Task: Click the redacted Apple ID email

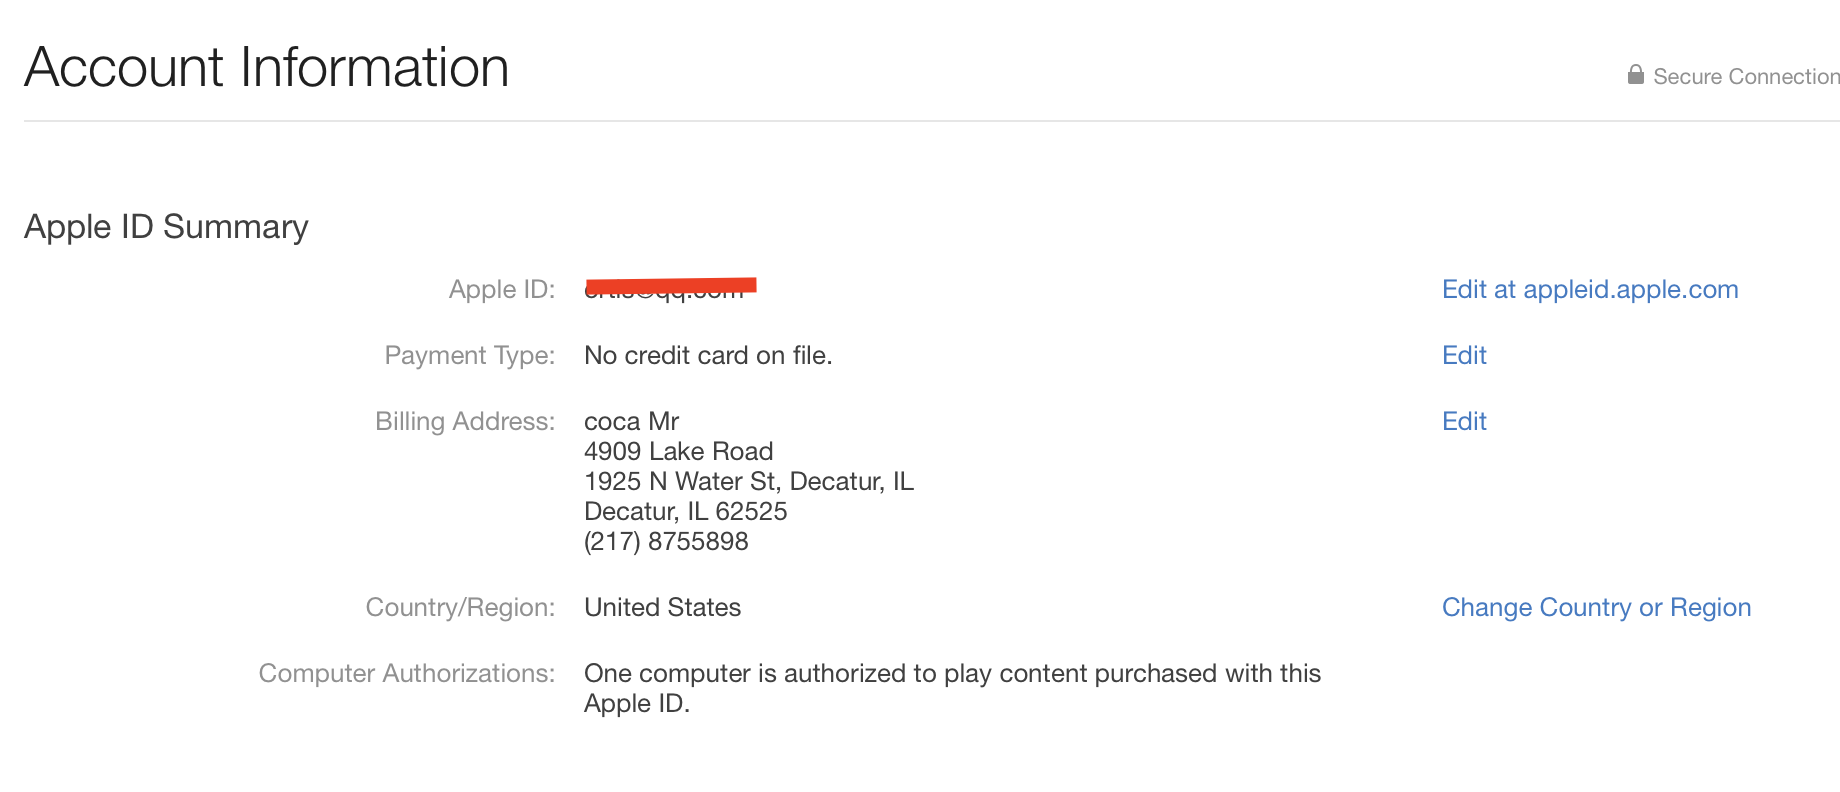Action: coord(669,289)
